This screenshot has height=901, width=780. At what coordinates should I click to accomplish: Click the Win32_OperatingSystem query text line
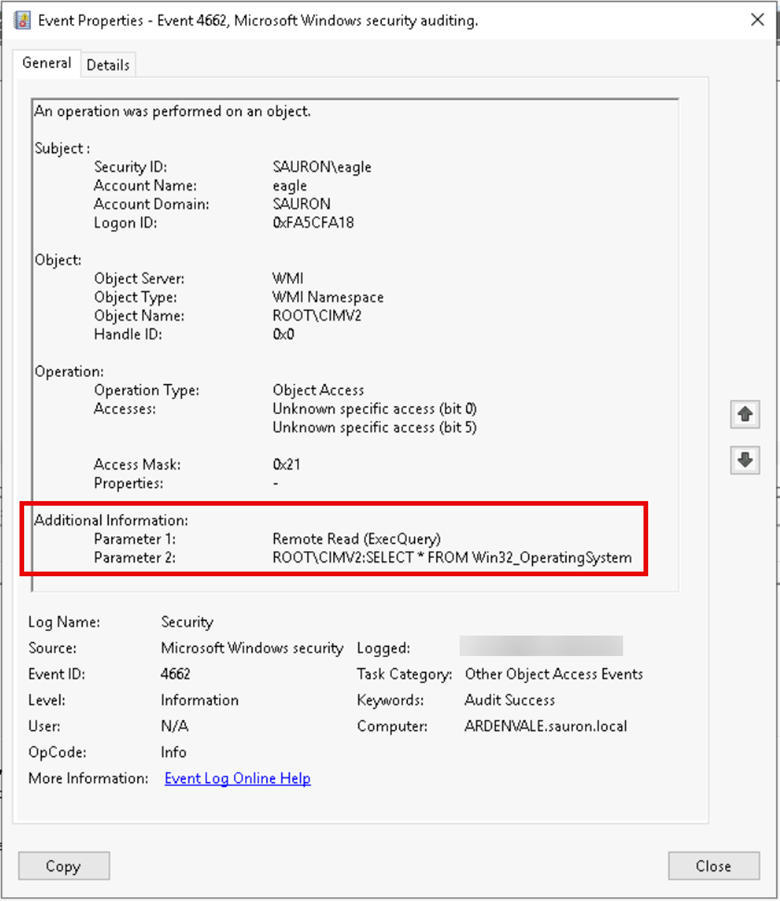pyautogui.click(x=451, y=557)
